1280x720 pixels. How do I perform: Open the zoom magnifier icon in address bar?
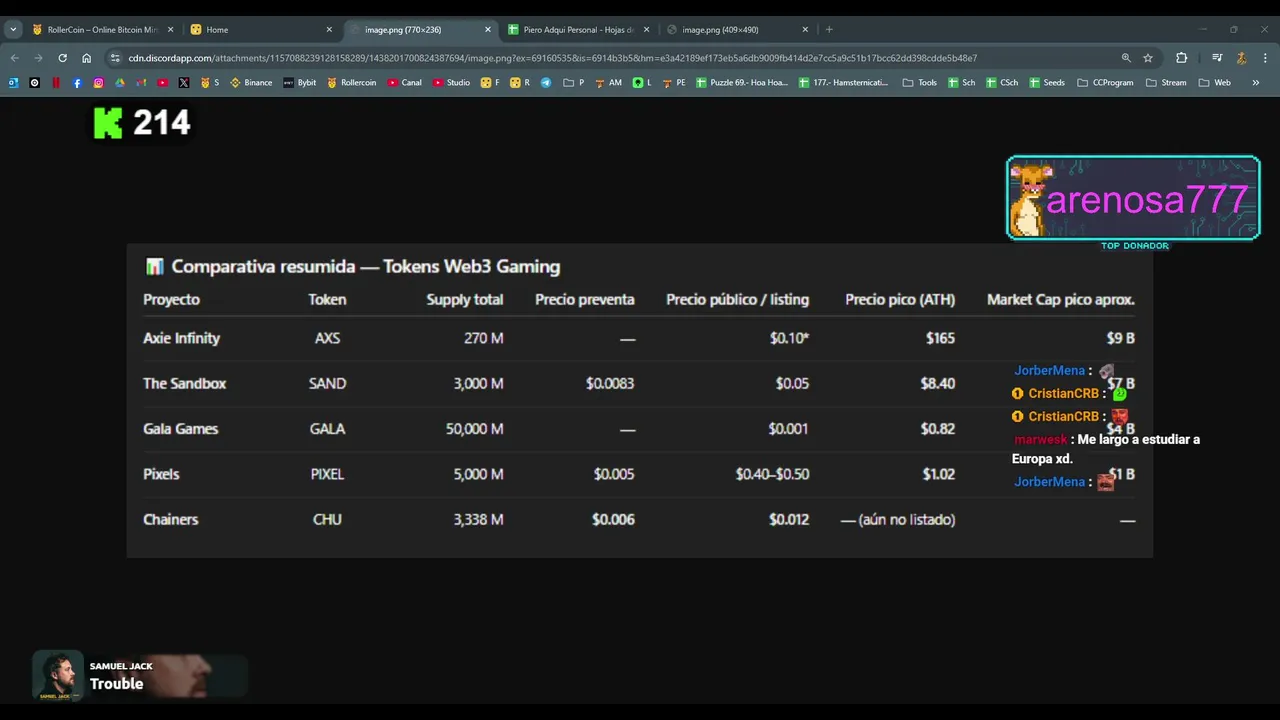[1126, 58]
